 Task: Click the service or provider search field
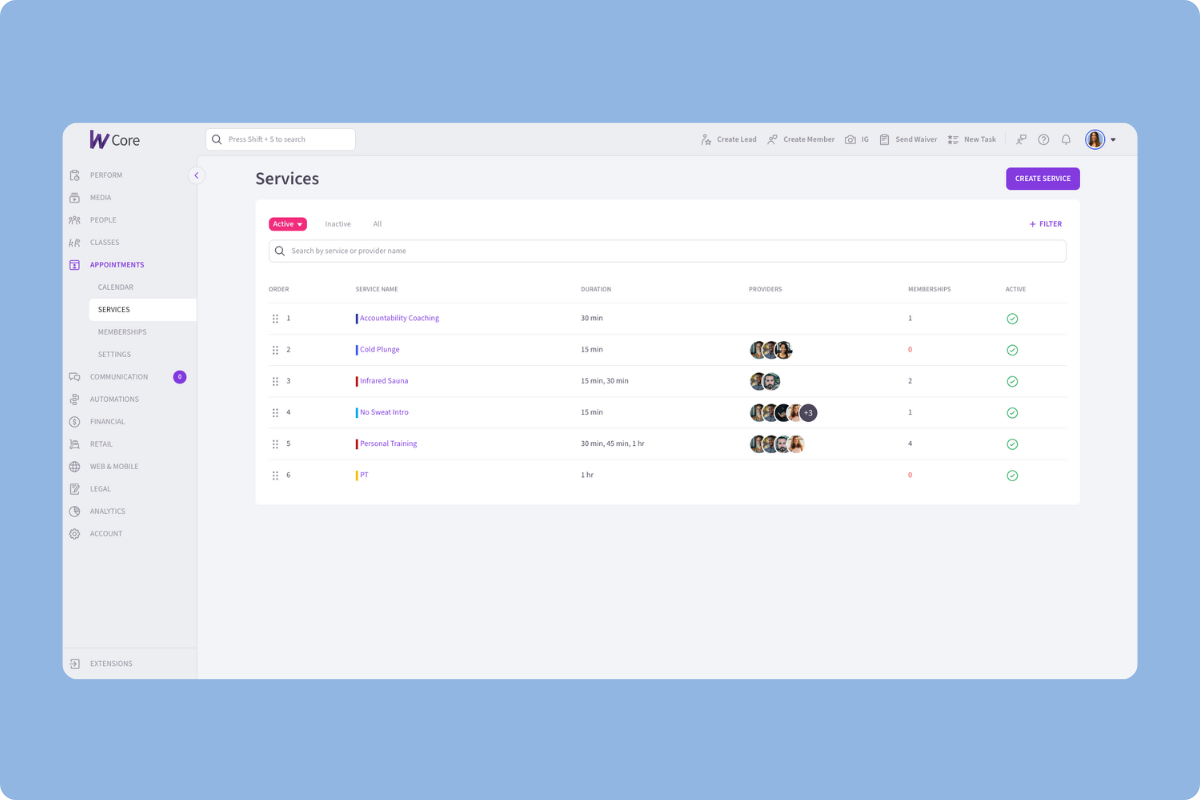(667, 251)
